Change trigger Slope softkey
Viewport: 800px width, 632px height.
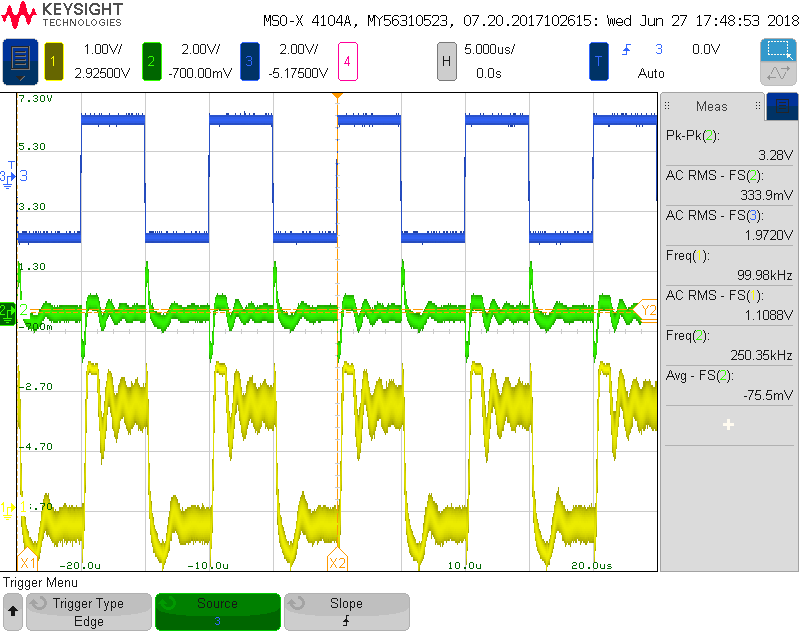pos(346,612)
